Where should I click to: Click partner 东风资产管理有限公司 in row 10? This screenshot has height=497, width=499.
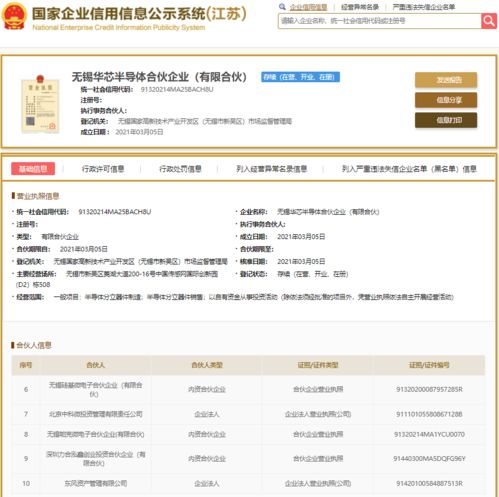tap(96, 483)
